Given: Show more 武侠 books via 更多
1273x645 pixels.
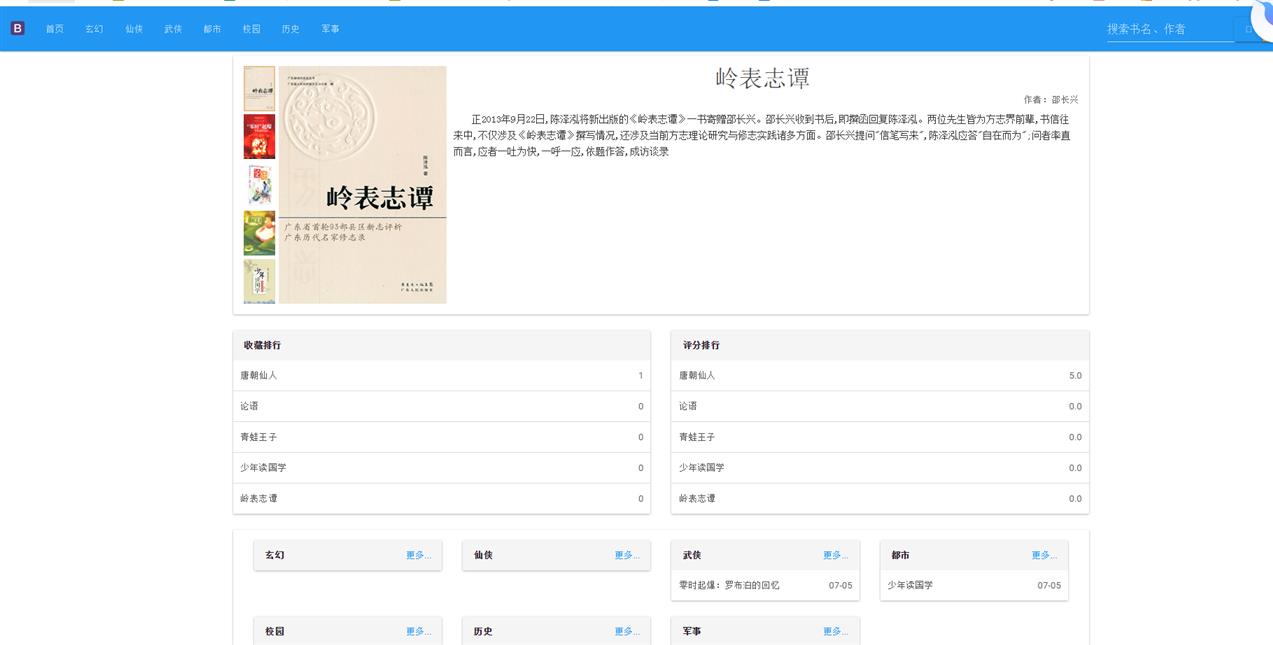Looking at the screenshot, I should pyautogui.click(x=835, y=555).
